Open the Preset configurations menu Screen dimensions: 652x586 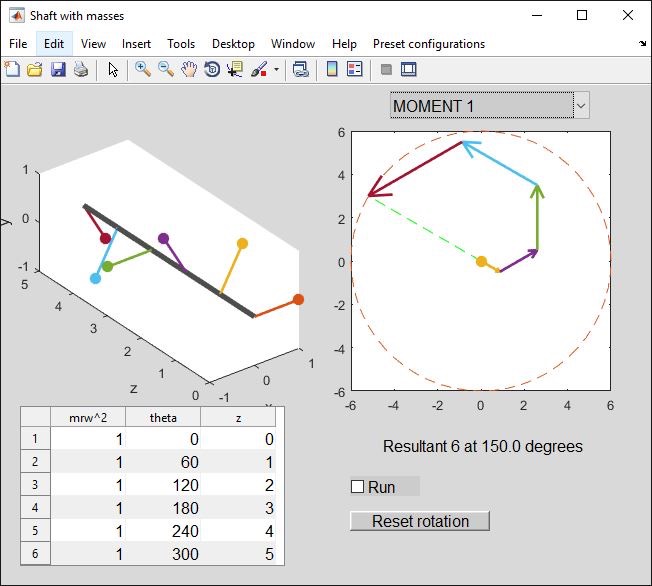pos(428,44)
